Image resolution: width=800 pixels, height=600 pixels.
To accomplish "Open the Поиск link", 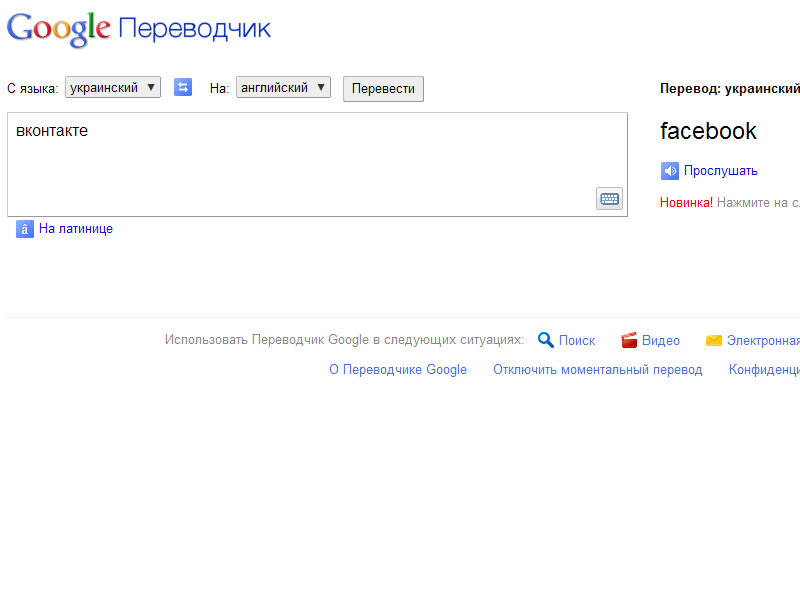I will pyautogui.click(x=577, y=340).
